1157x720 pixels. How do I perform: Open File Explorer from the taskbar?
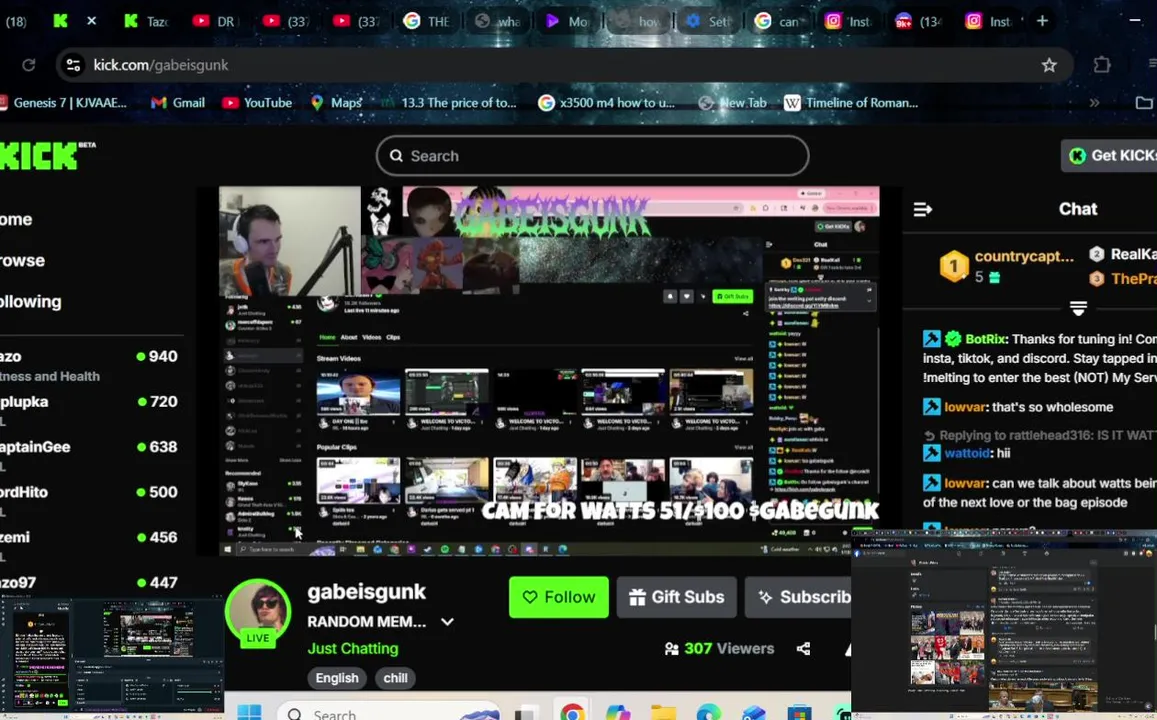point(663,712)
